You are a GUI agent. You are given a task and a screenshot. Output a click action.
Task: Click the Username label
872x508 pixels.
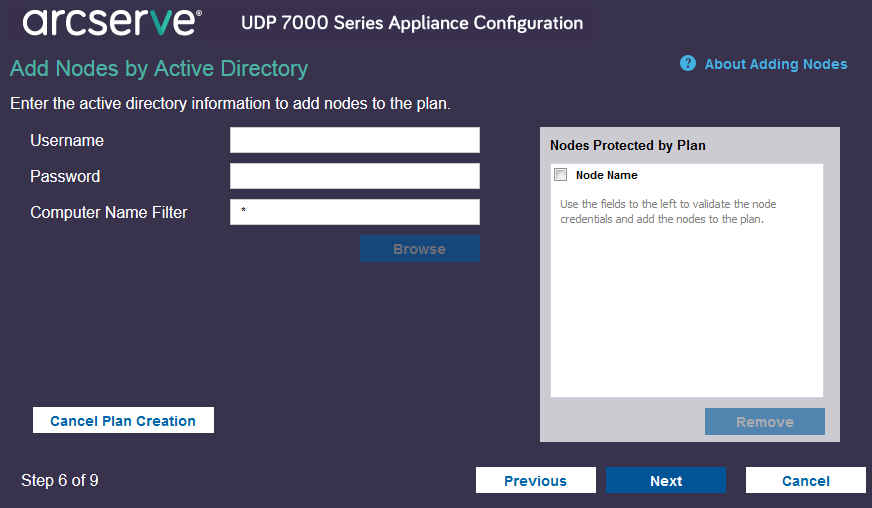[67, 141]
